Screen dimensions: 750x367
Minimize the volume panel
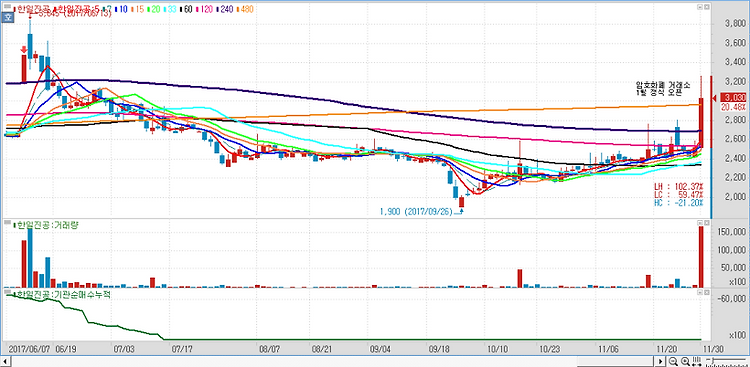click(x=699, y=223)
